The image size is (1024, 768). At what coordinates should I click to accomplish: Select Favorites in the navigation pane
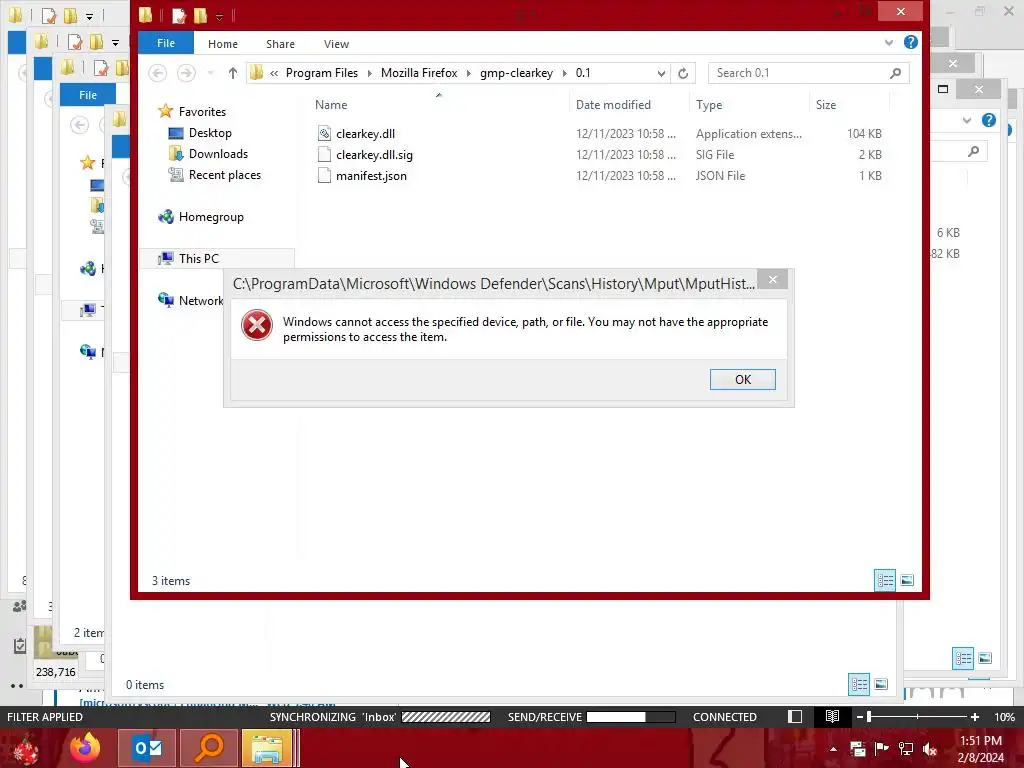point(202,112)
